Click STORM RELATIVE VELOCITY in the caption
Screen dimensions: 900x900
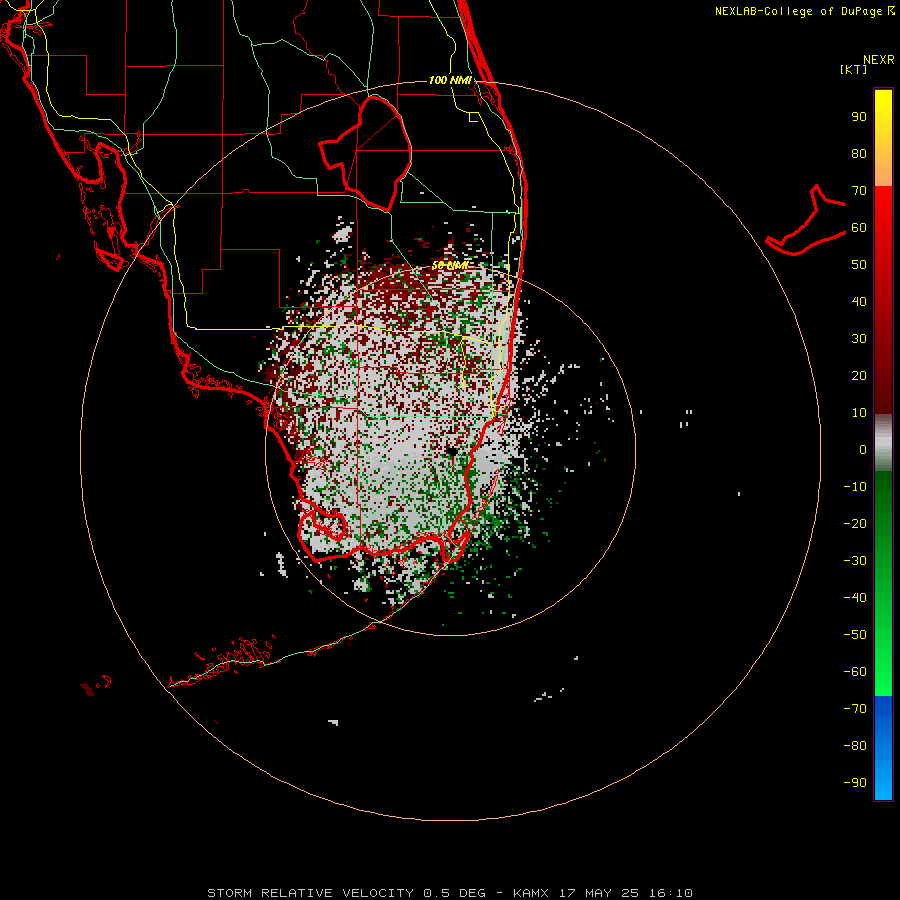coord(310,893)
